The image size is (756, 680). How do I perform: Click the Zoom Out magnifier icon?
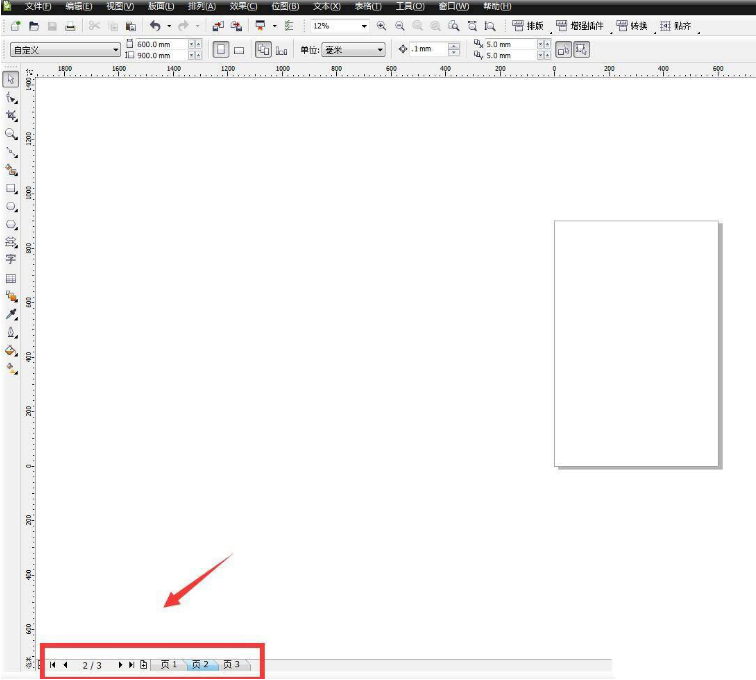tap(400, 26)
